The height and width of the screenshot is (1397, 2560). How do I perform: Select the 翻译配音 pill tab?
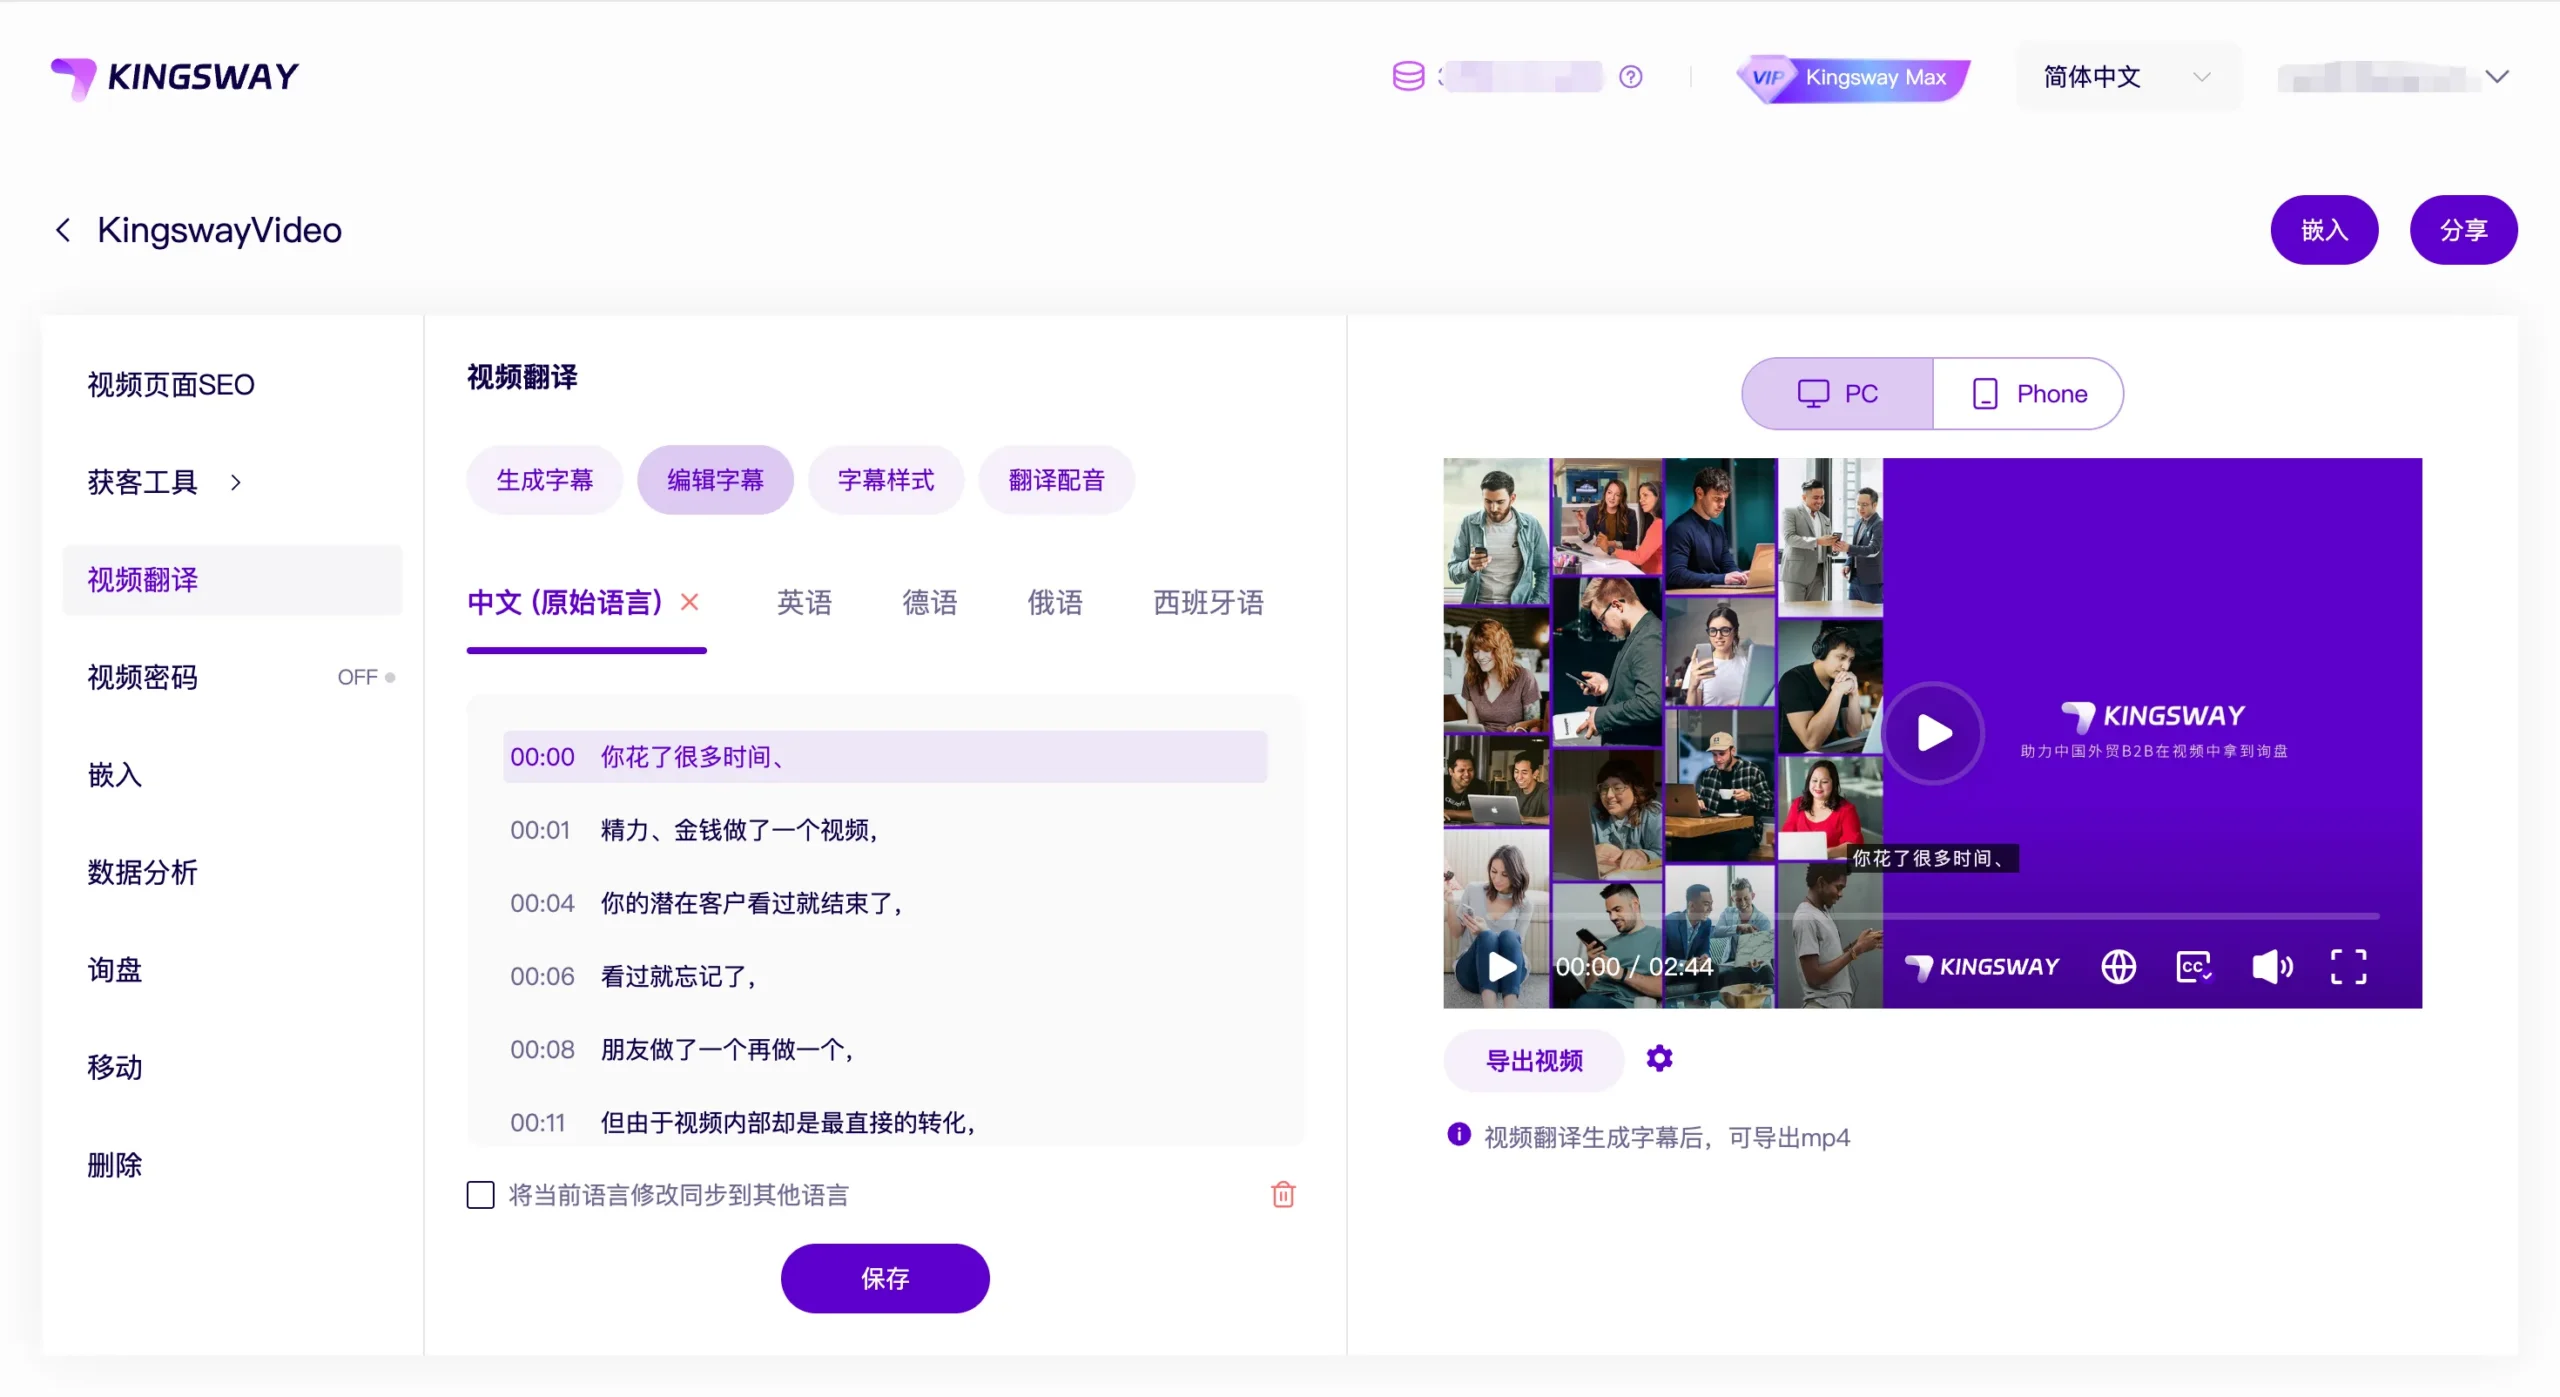pyautogui.click(x=1056, y=480)
